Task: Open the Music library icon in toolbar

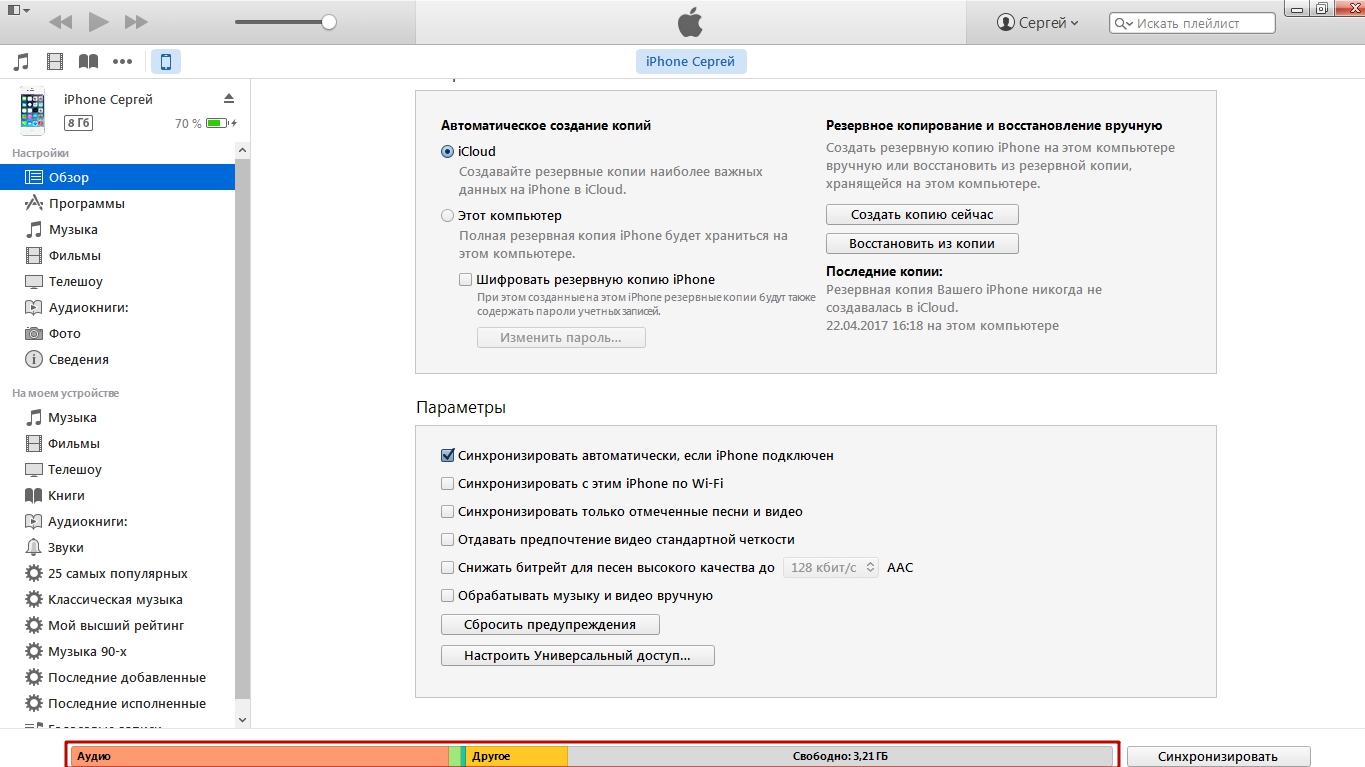Action: point(21,62)
